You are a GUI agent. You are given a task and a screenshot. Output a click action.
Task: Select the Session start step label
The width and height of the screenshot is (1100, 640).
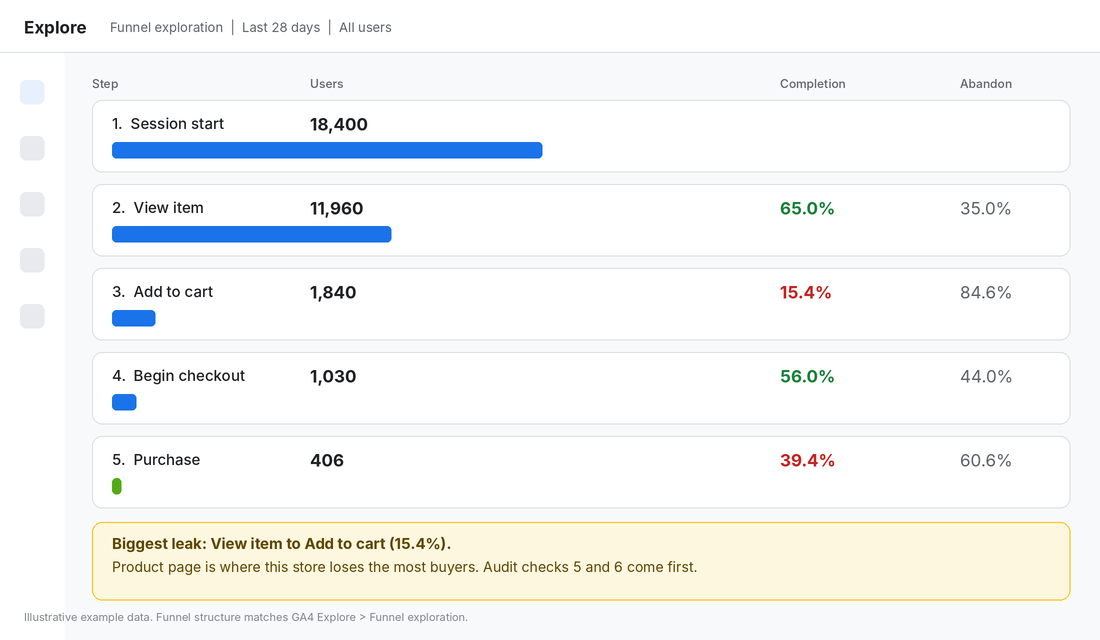click(168, 124)
